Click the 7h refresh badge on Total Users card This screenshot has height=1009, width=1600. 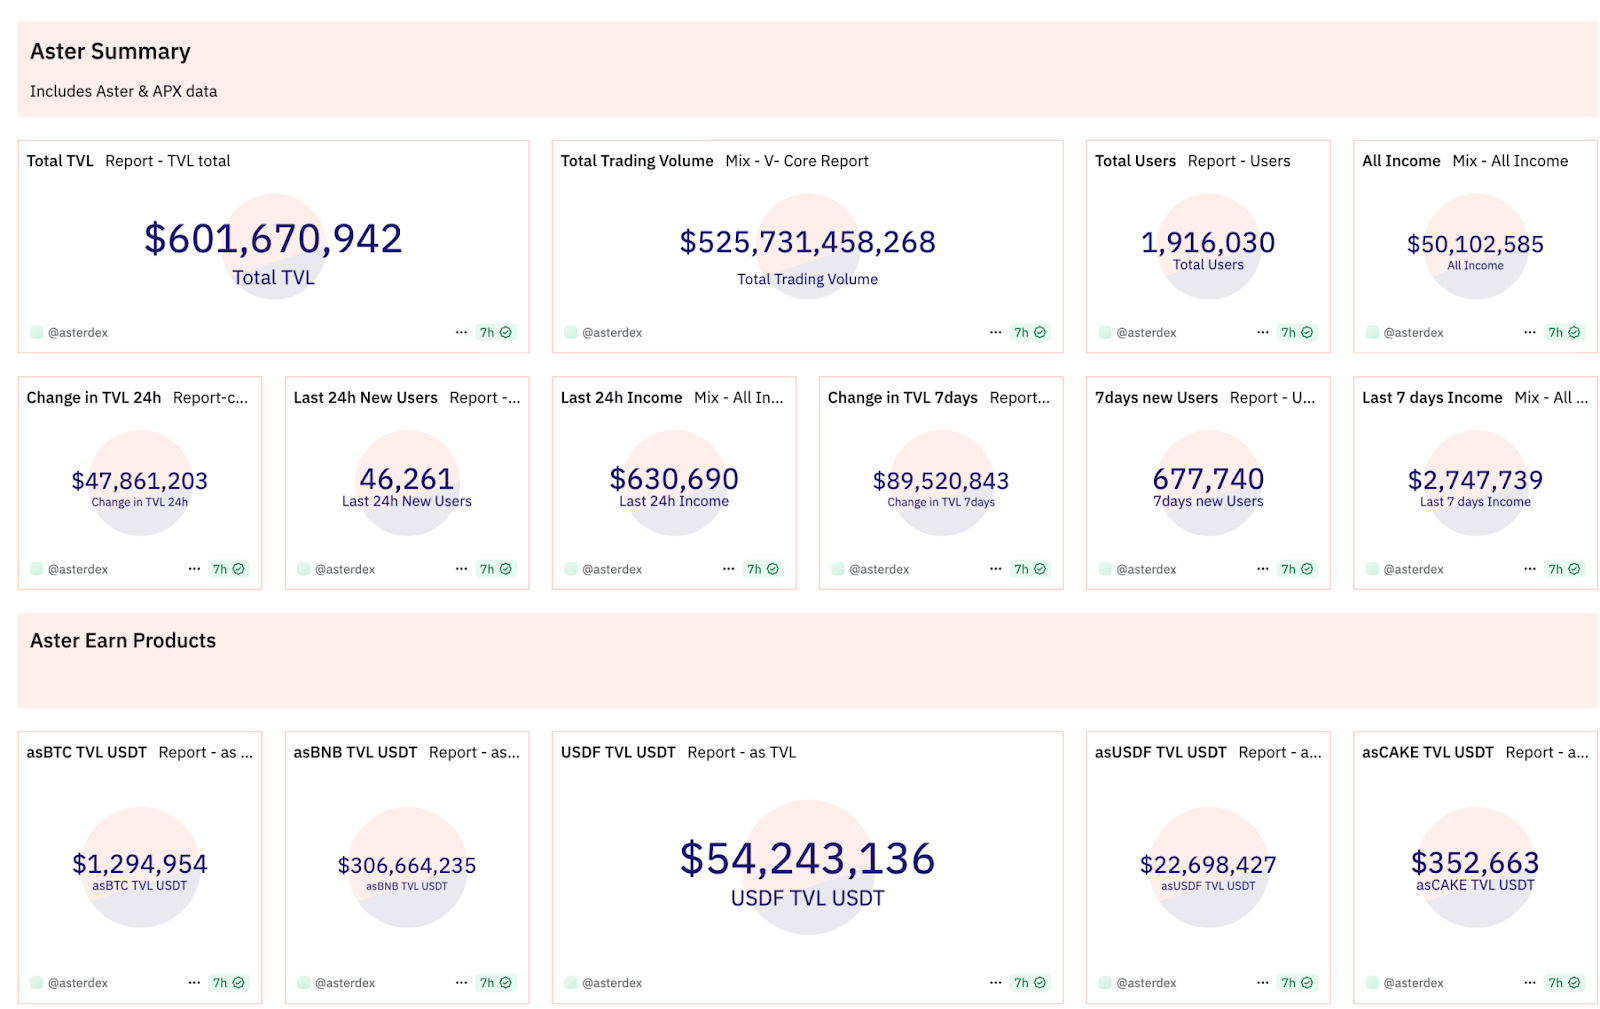click(1297, 332)
